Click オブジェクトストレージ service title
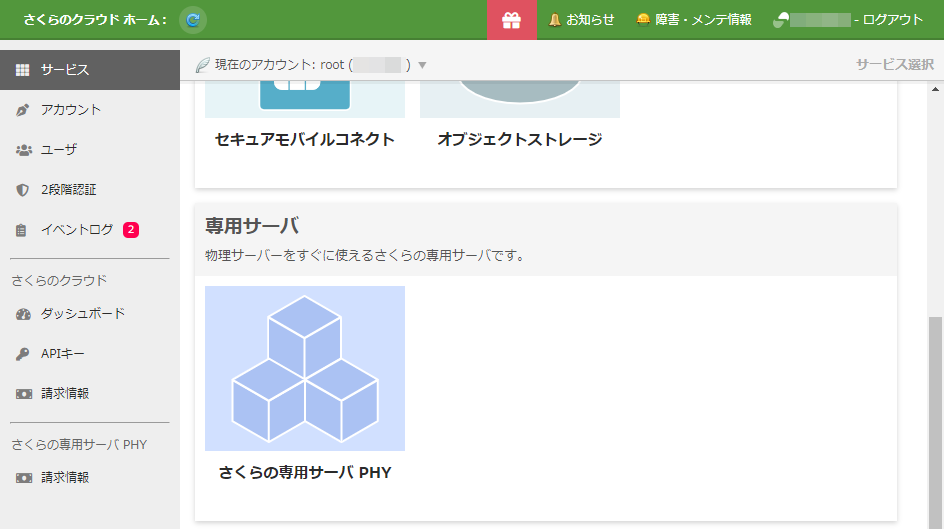Screen dimensions: 944x529 pos(520,140)
